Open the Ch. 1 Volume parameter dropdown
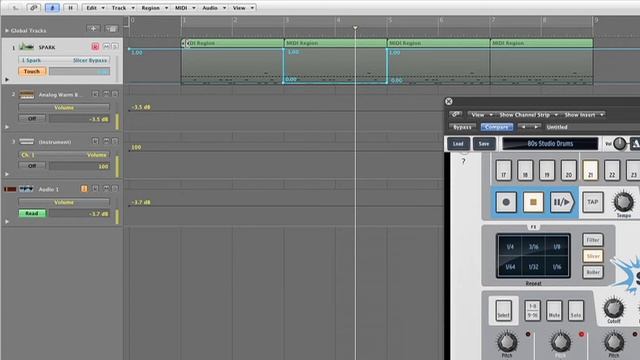Screen dimensions: 640x360 coord(64,155)
